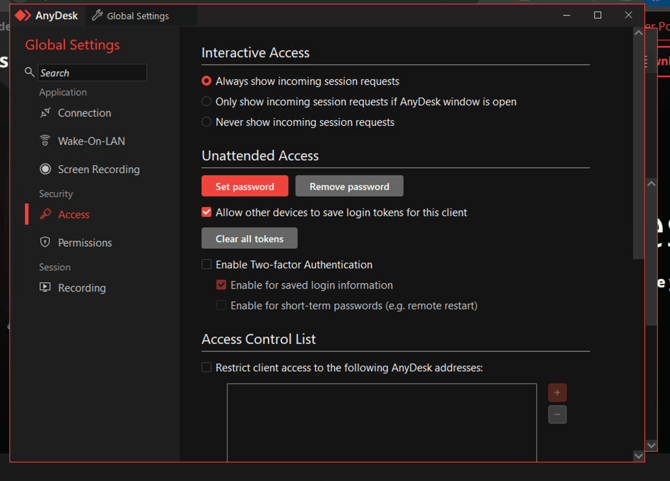
Task: Open session Recording settings
Action: [82, 288]
